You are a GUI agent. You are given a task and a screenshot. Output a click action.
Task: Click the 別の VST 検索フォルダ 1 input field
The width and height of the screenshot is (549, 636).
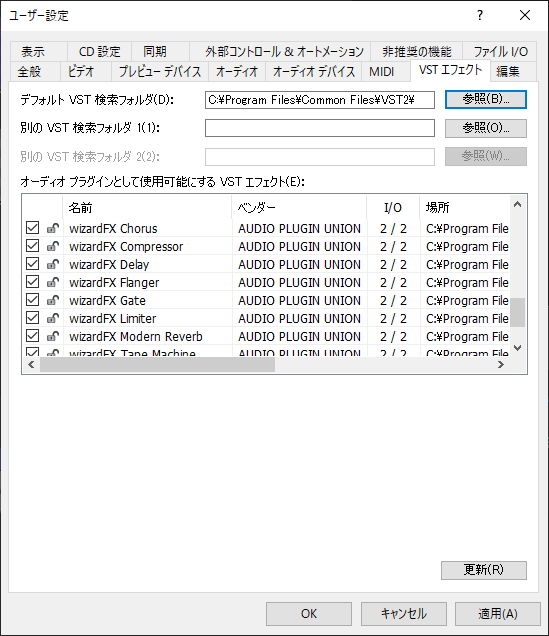[x=320, y=128]
